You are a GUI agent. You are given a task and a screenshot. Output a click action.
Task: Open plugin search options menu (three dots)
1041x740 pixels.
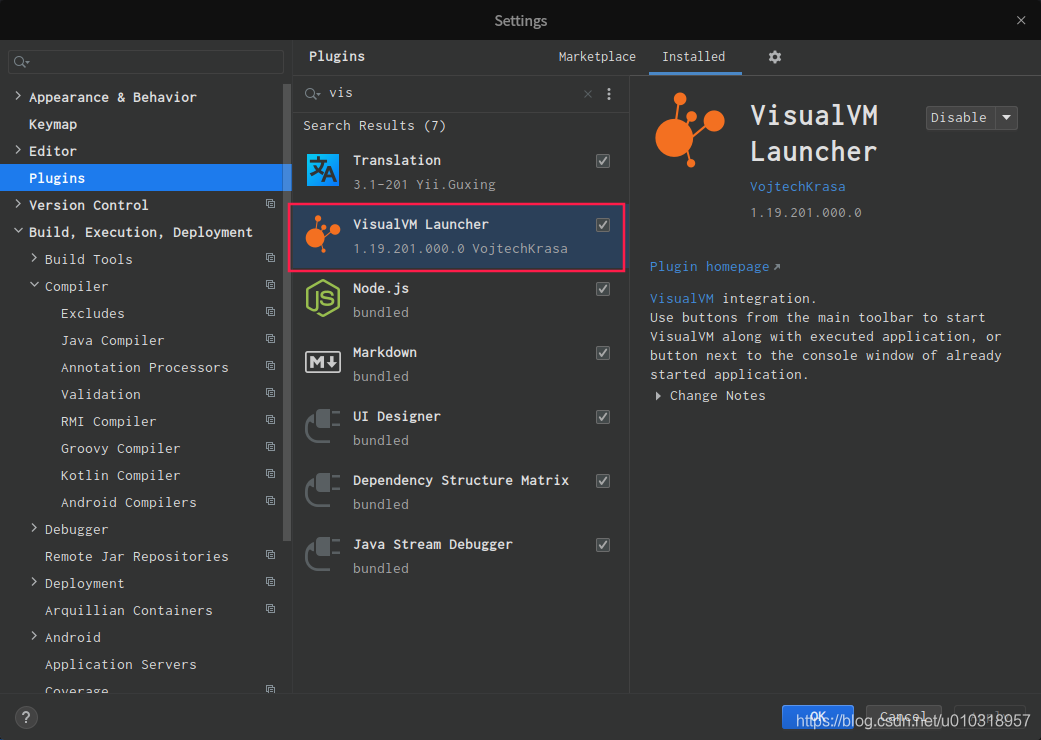[x=609, y=94]
